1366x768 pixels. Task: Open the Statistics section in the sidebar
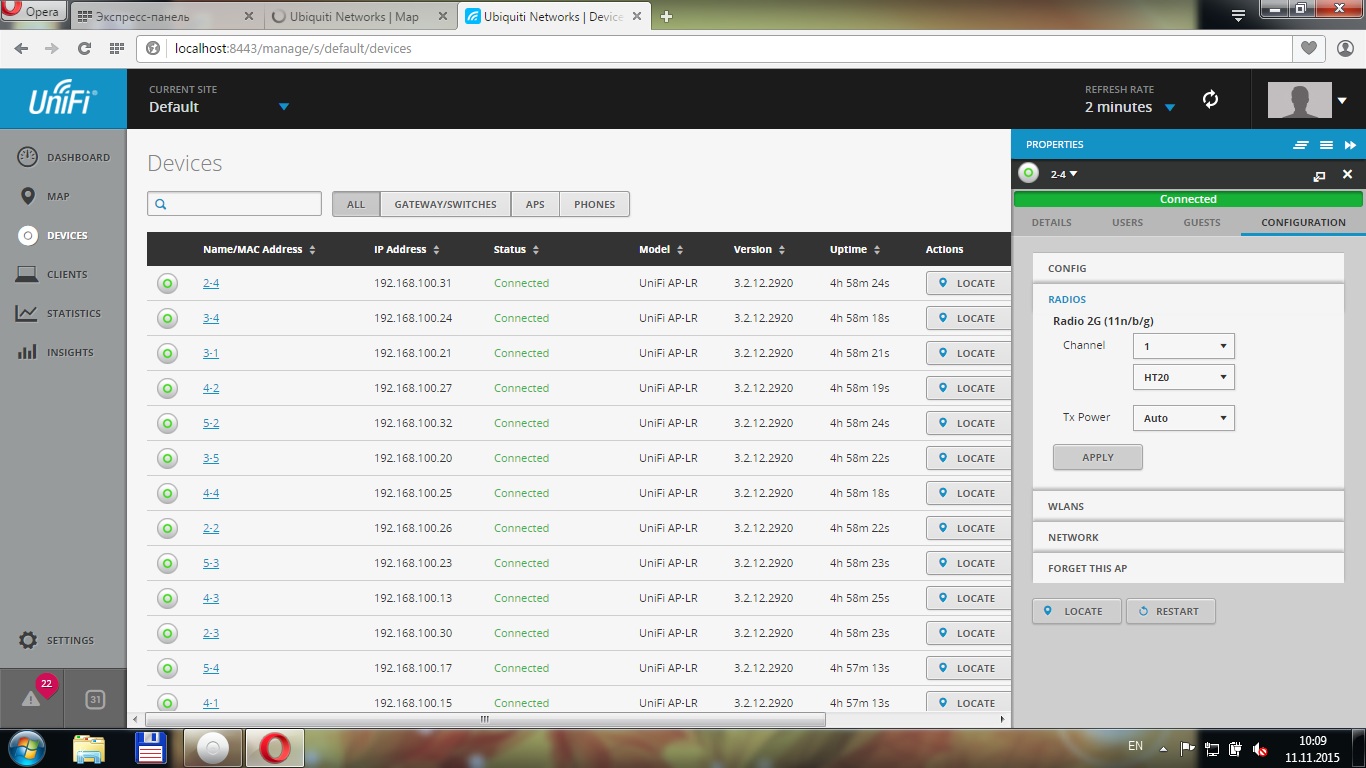59,313
